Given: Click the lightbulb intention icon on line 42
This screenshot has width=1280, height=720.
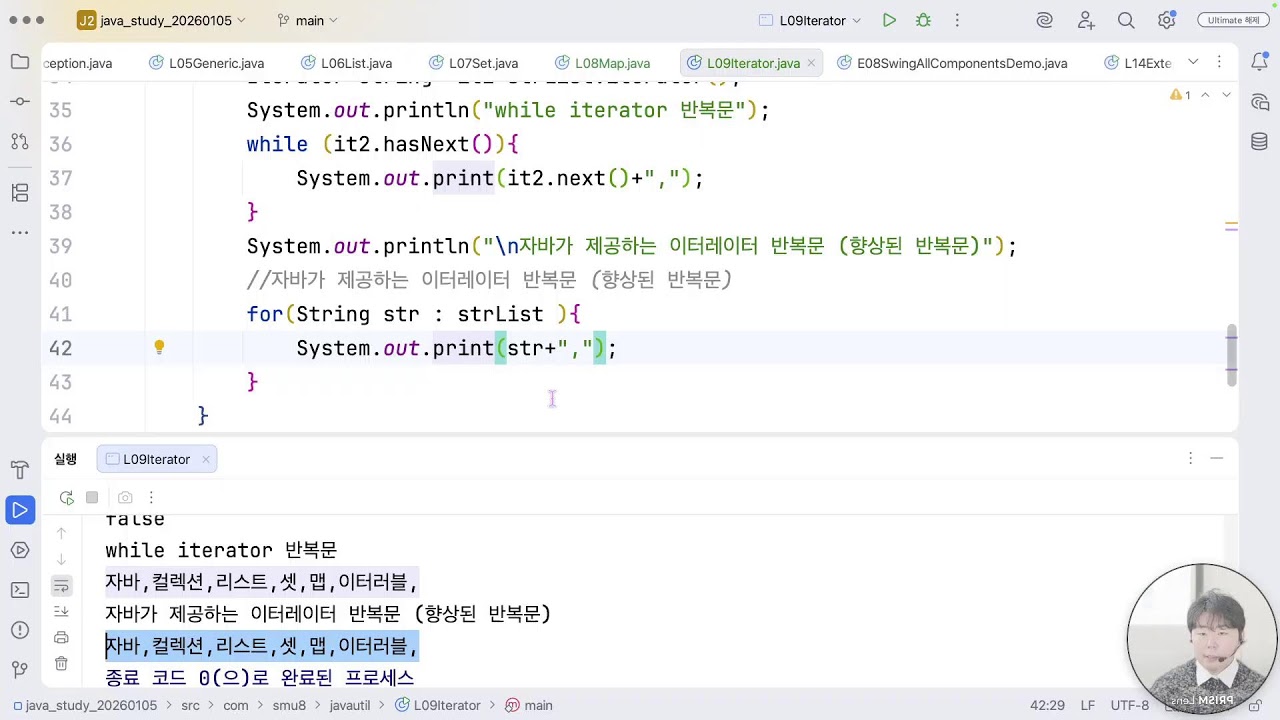Looking at the screenshot, I should [158, 347].
